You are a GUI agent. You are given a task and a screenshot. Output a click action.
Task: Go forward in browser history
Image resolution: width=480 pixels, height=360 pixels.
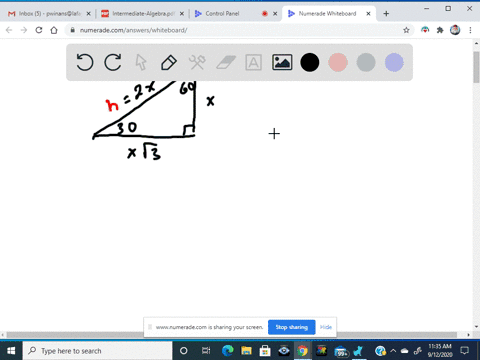[24, 30]
